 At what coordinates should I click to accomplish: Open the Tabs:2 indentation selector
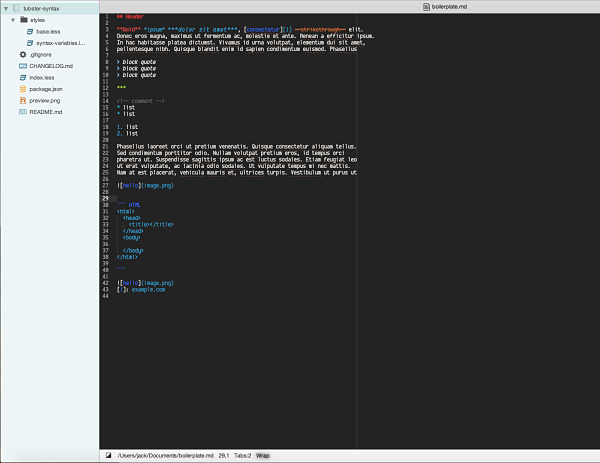coord(243,455)
